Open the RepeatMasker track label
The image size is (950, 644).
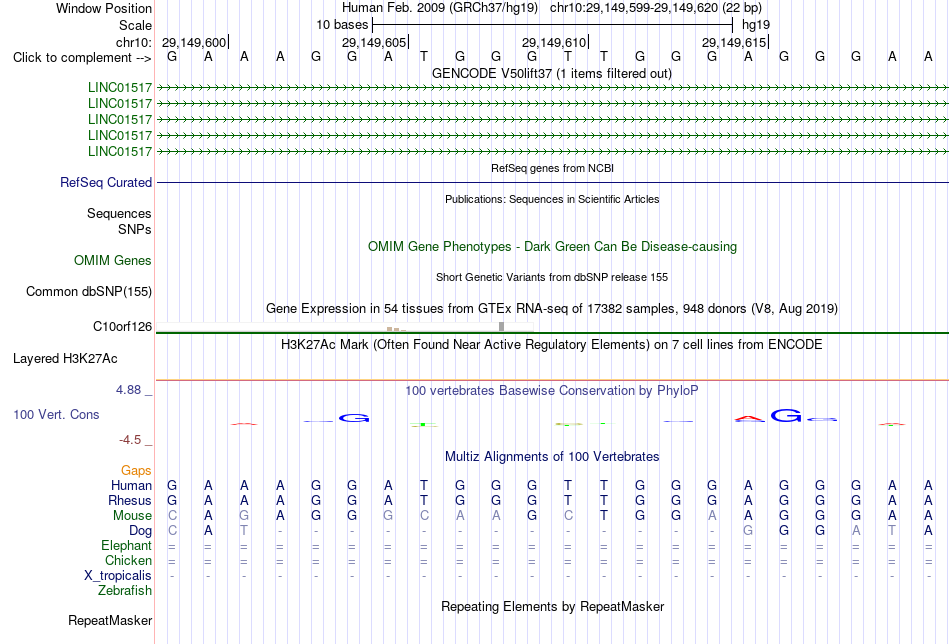[x=110, y=620]
